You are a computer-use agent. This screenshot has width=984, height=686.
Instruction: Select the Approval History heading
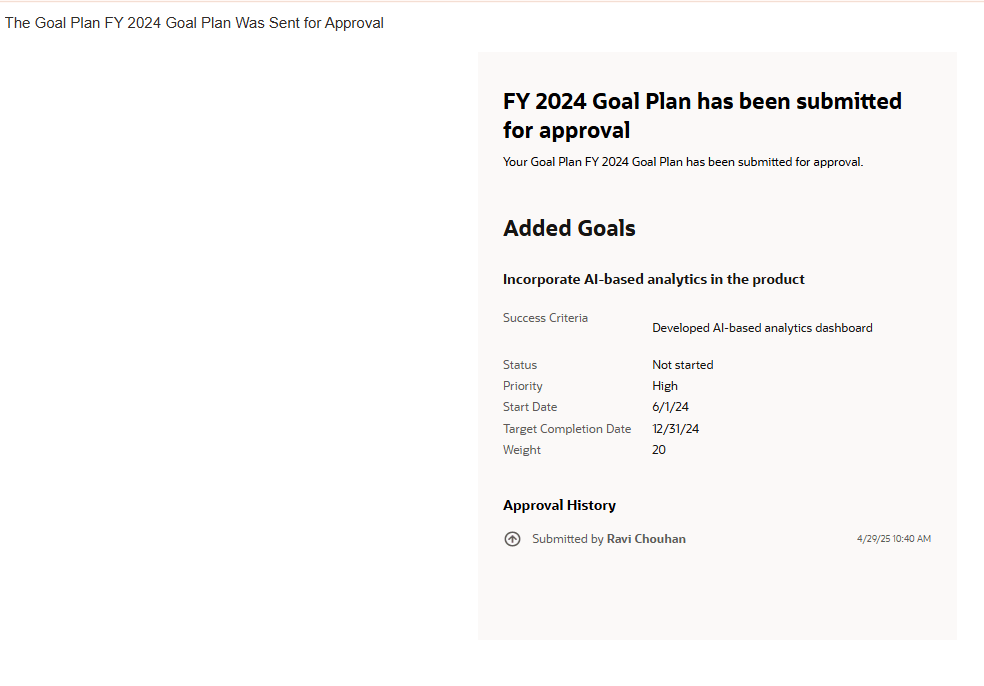pos(559,505)
